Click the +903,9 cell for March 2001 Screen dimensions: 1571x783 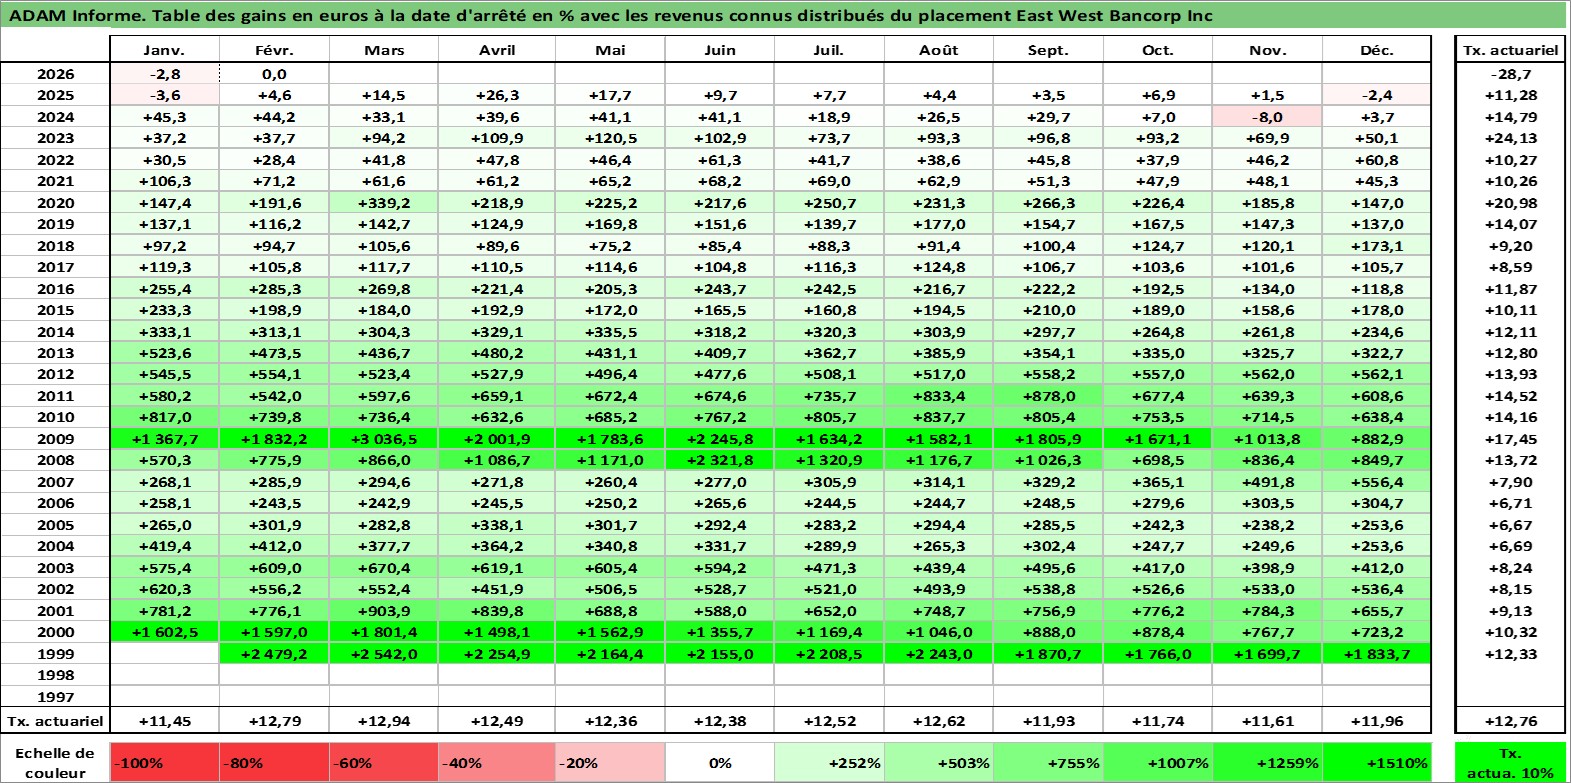(384, 611)
